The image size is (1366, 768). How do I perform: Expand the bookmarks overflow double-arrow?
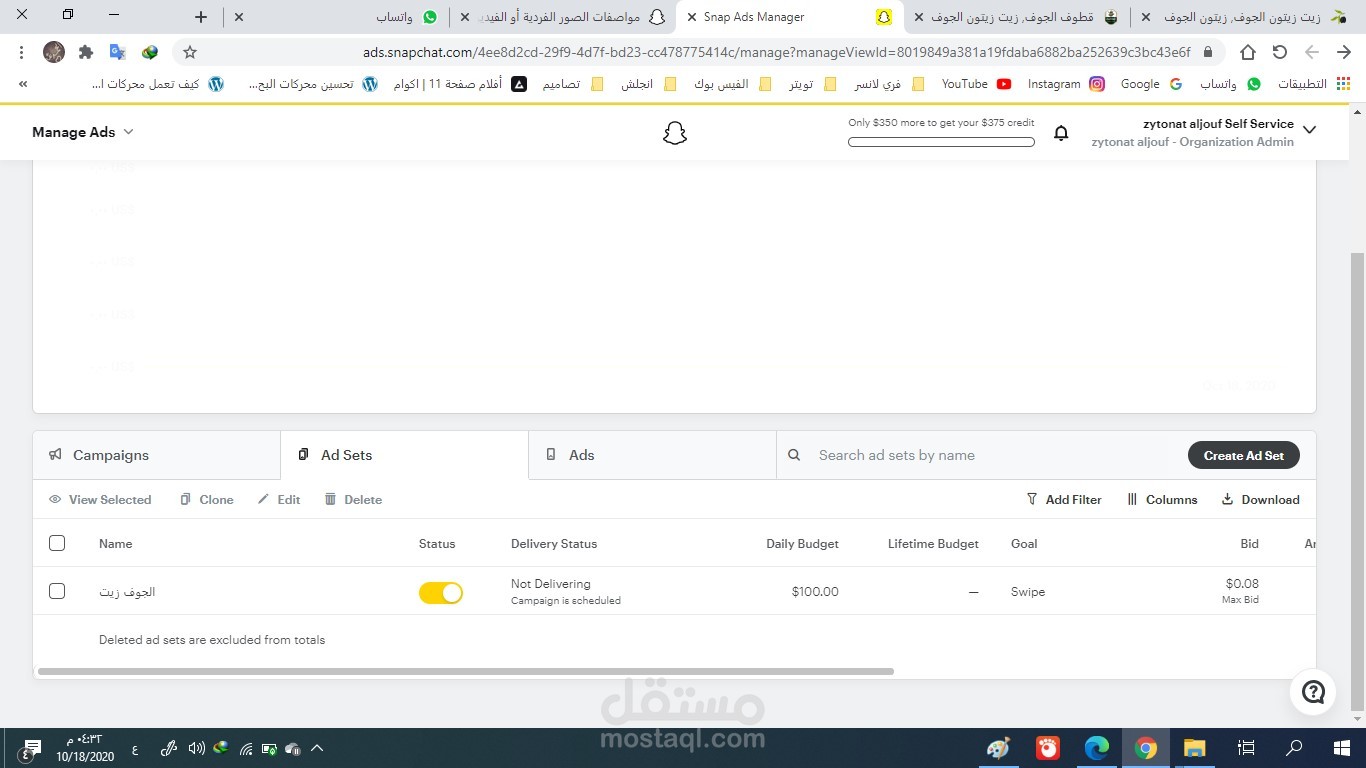[23, 84]
